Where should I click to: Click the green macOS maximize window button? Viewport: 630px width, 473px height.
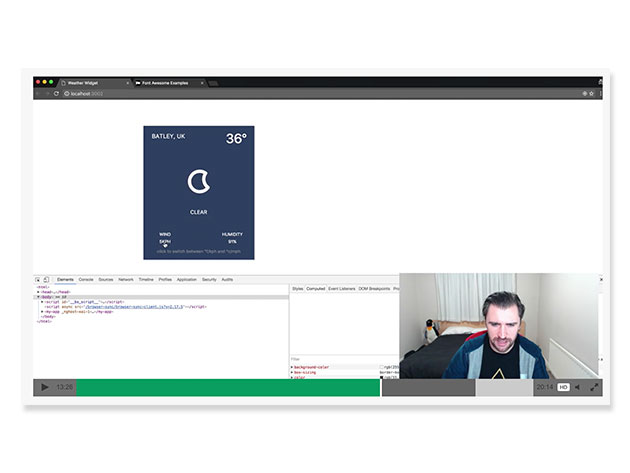51,82
